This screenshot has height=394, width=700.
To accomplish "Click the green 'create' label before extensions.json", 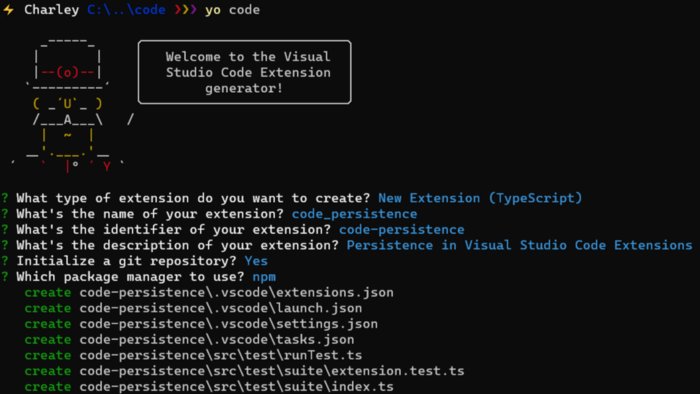I will tap(47, 293).
